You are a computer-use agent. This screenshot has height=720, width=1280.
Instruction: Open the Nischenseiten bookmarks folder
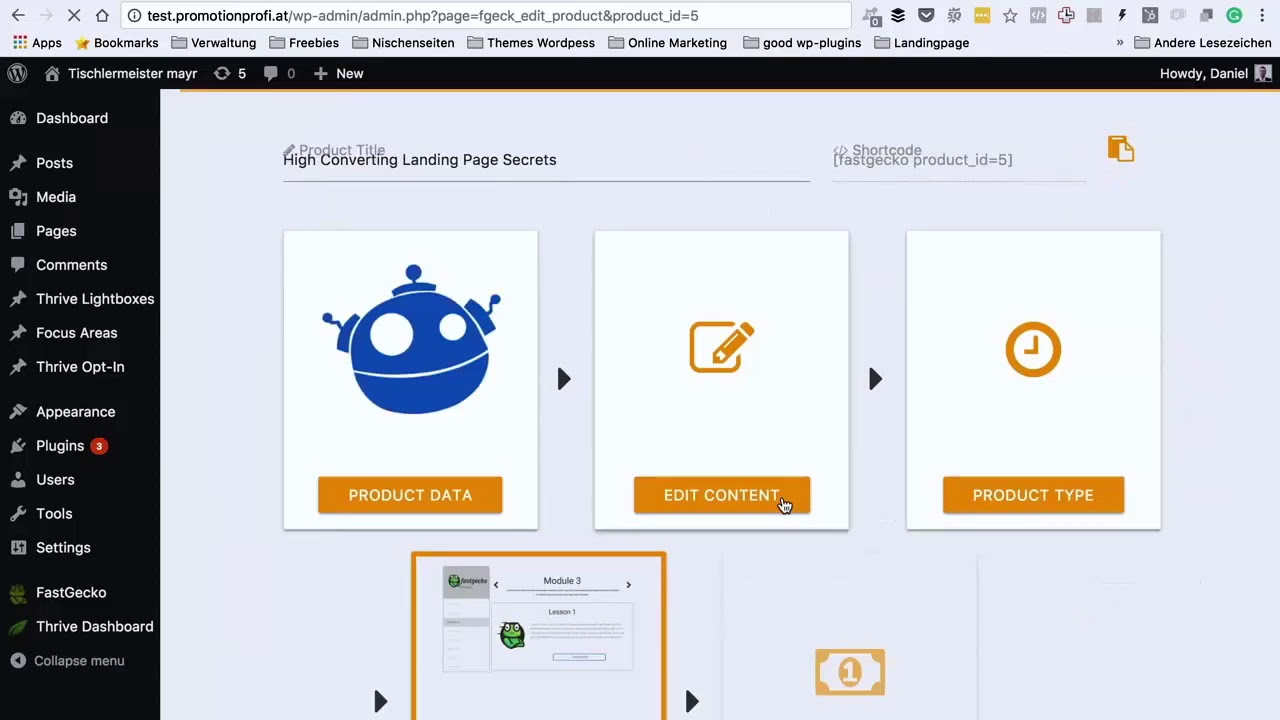pyautogui.click(x=402, y=43)
